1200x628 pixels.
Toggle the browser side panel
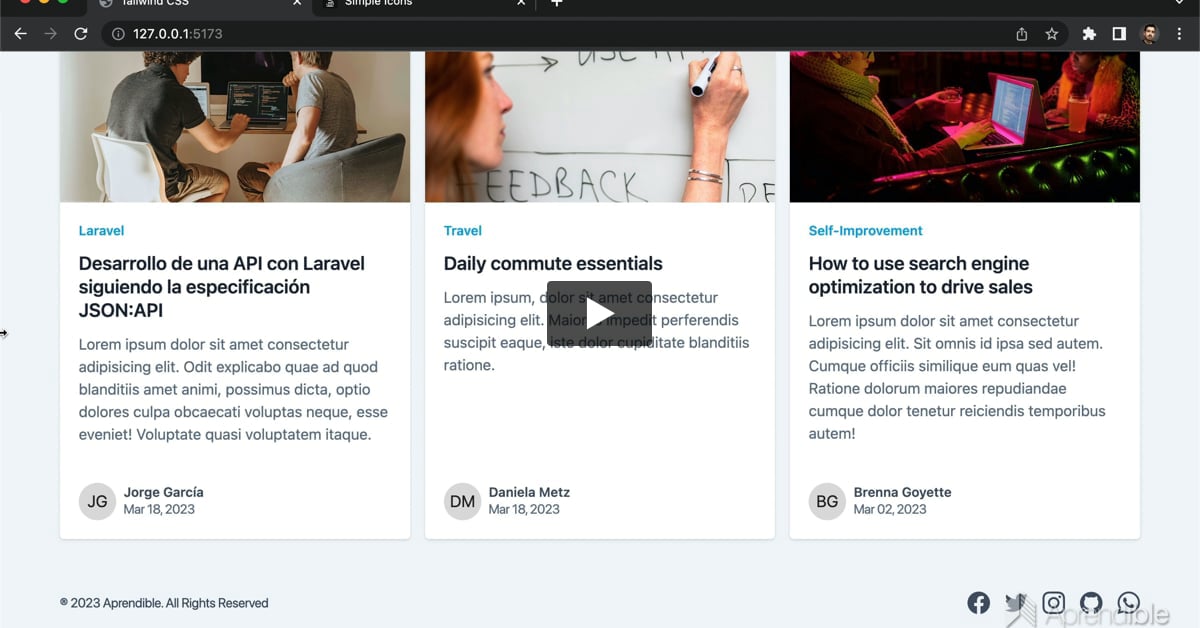(x=1119, y=34)
